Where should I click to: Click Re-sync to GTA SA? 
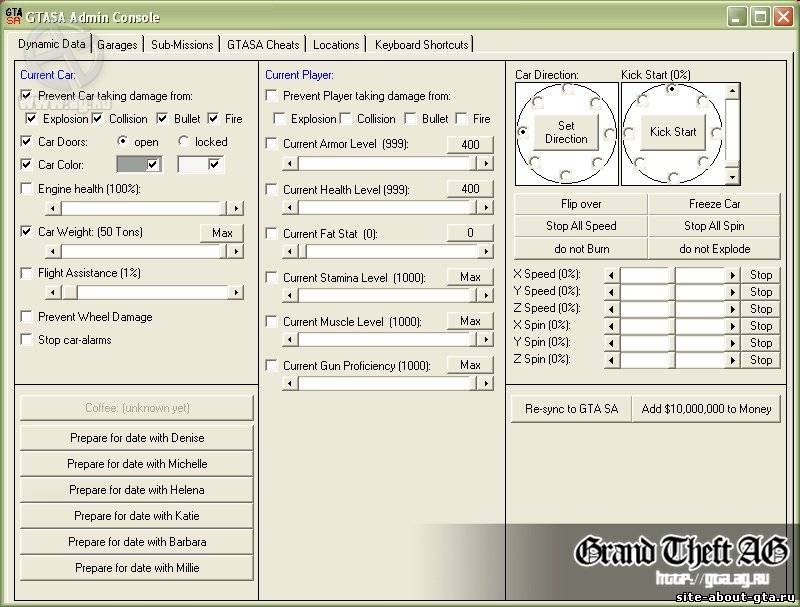pyautogui.click(x=571, y=409)
